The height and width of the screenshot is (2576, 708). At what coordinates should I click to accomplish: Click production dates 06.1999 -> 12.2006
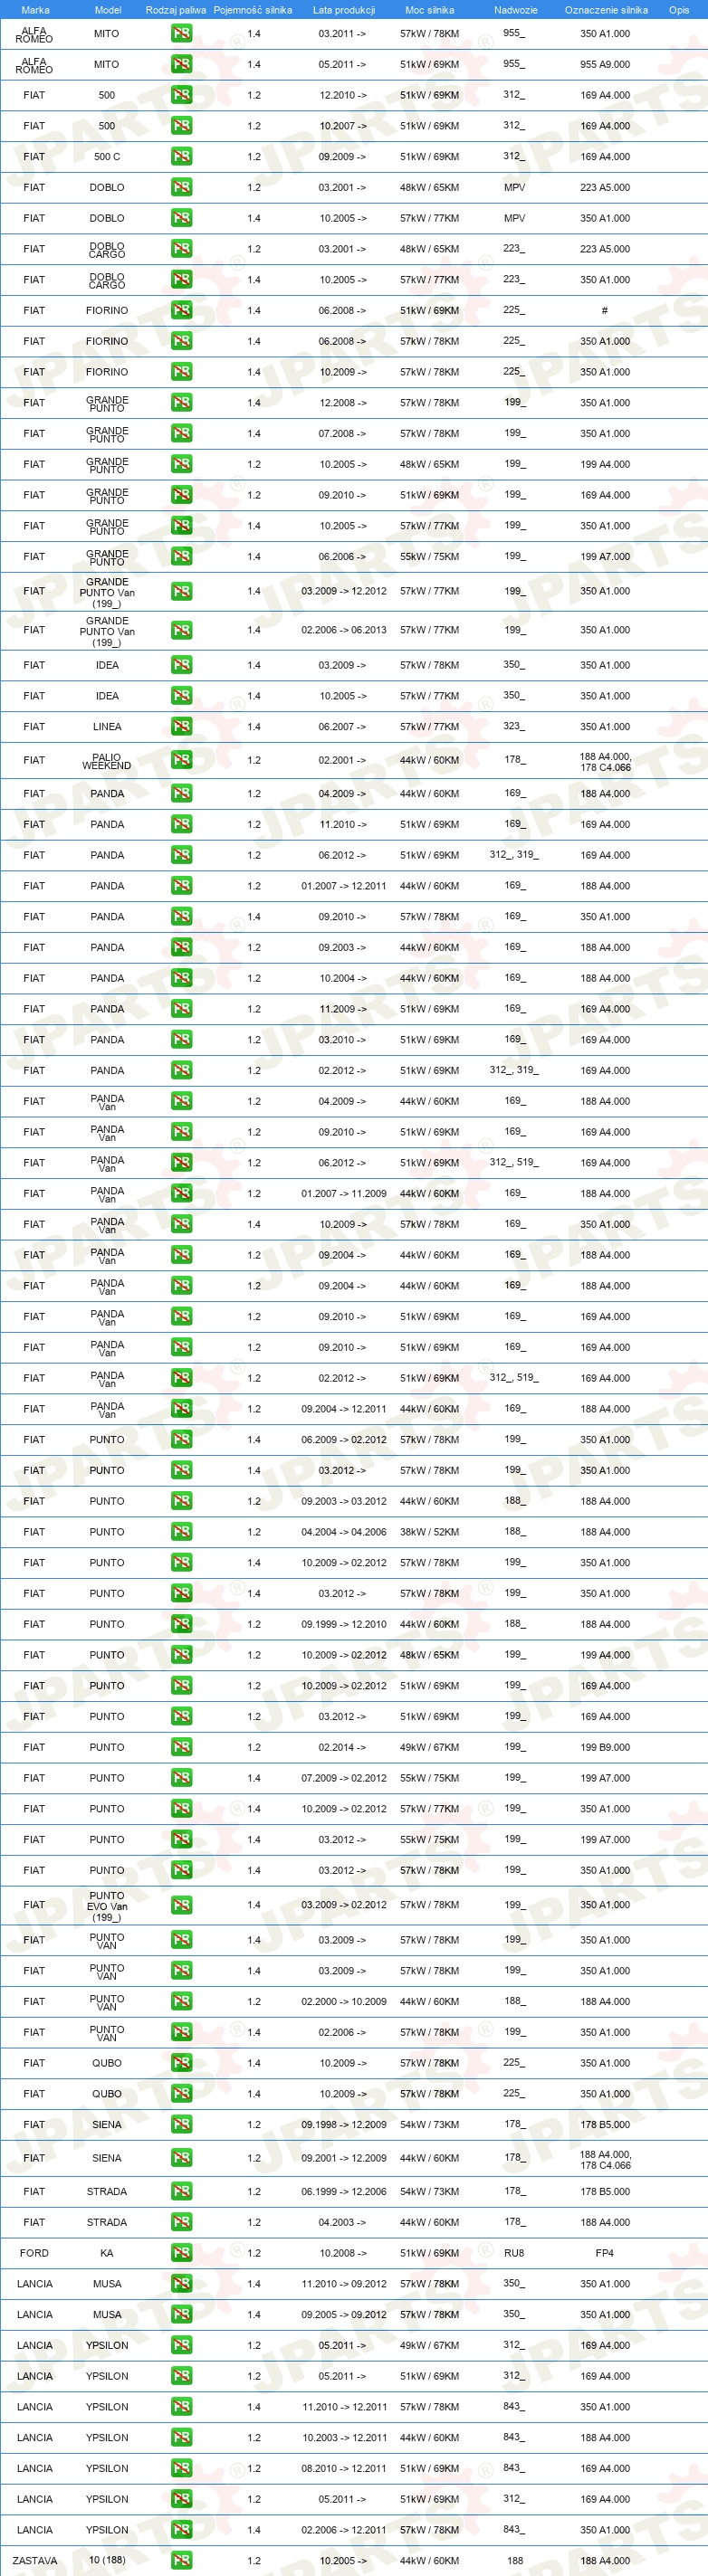tap(344, 2191)
